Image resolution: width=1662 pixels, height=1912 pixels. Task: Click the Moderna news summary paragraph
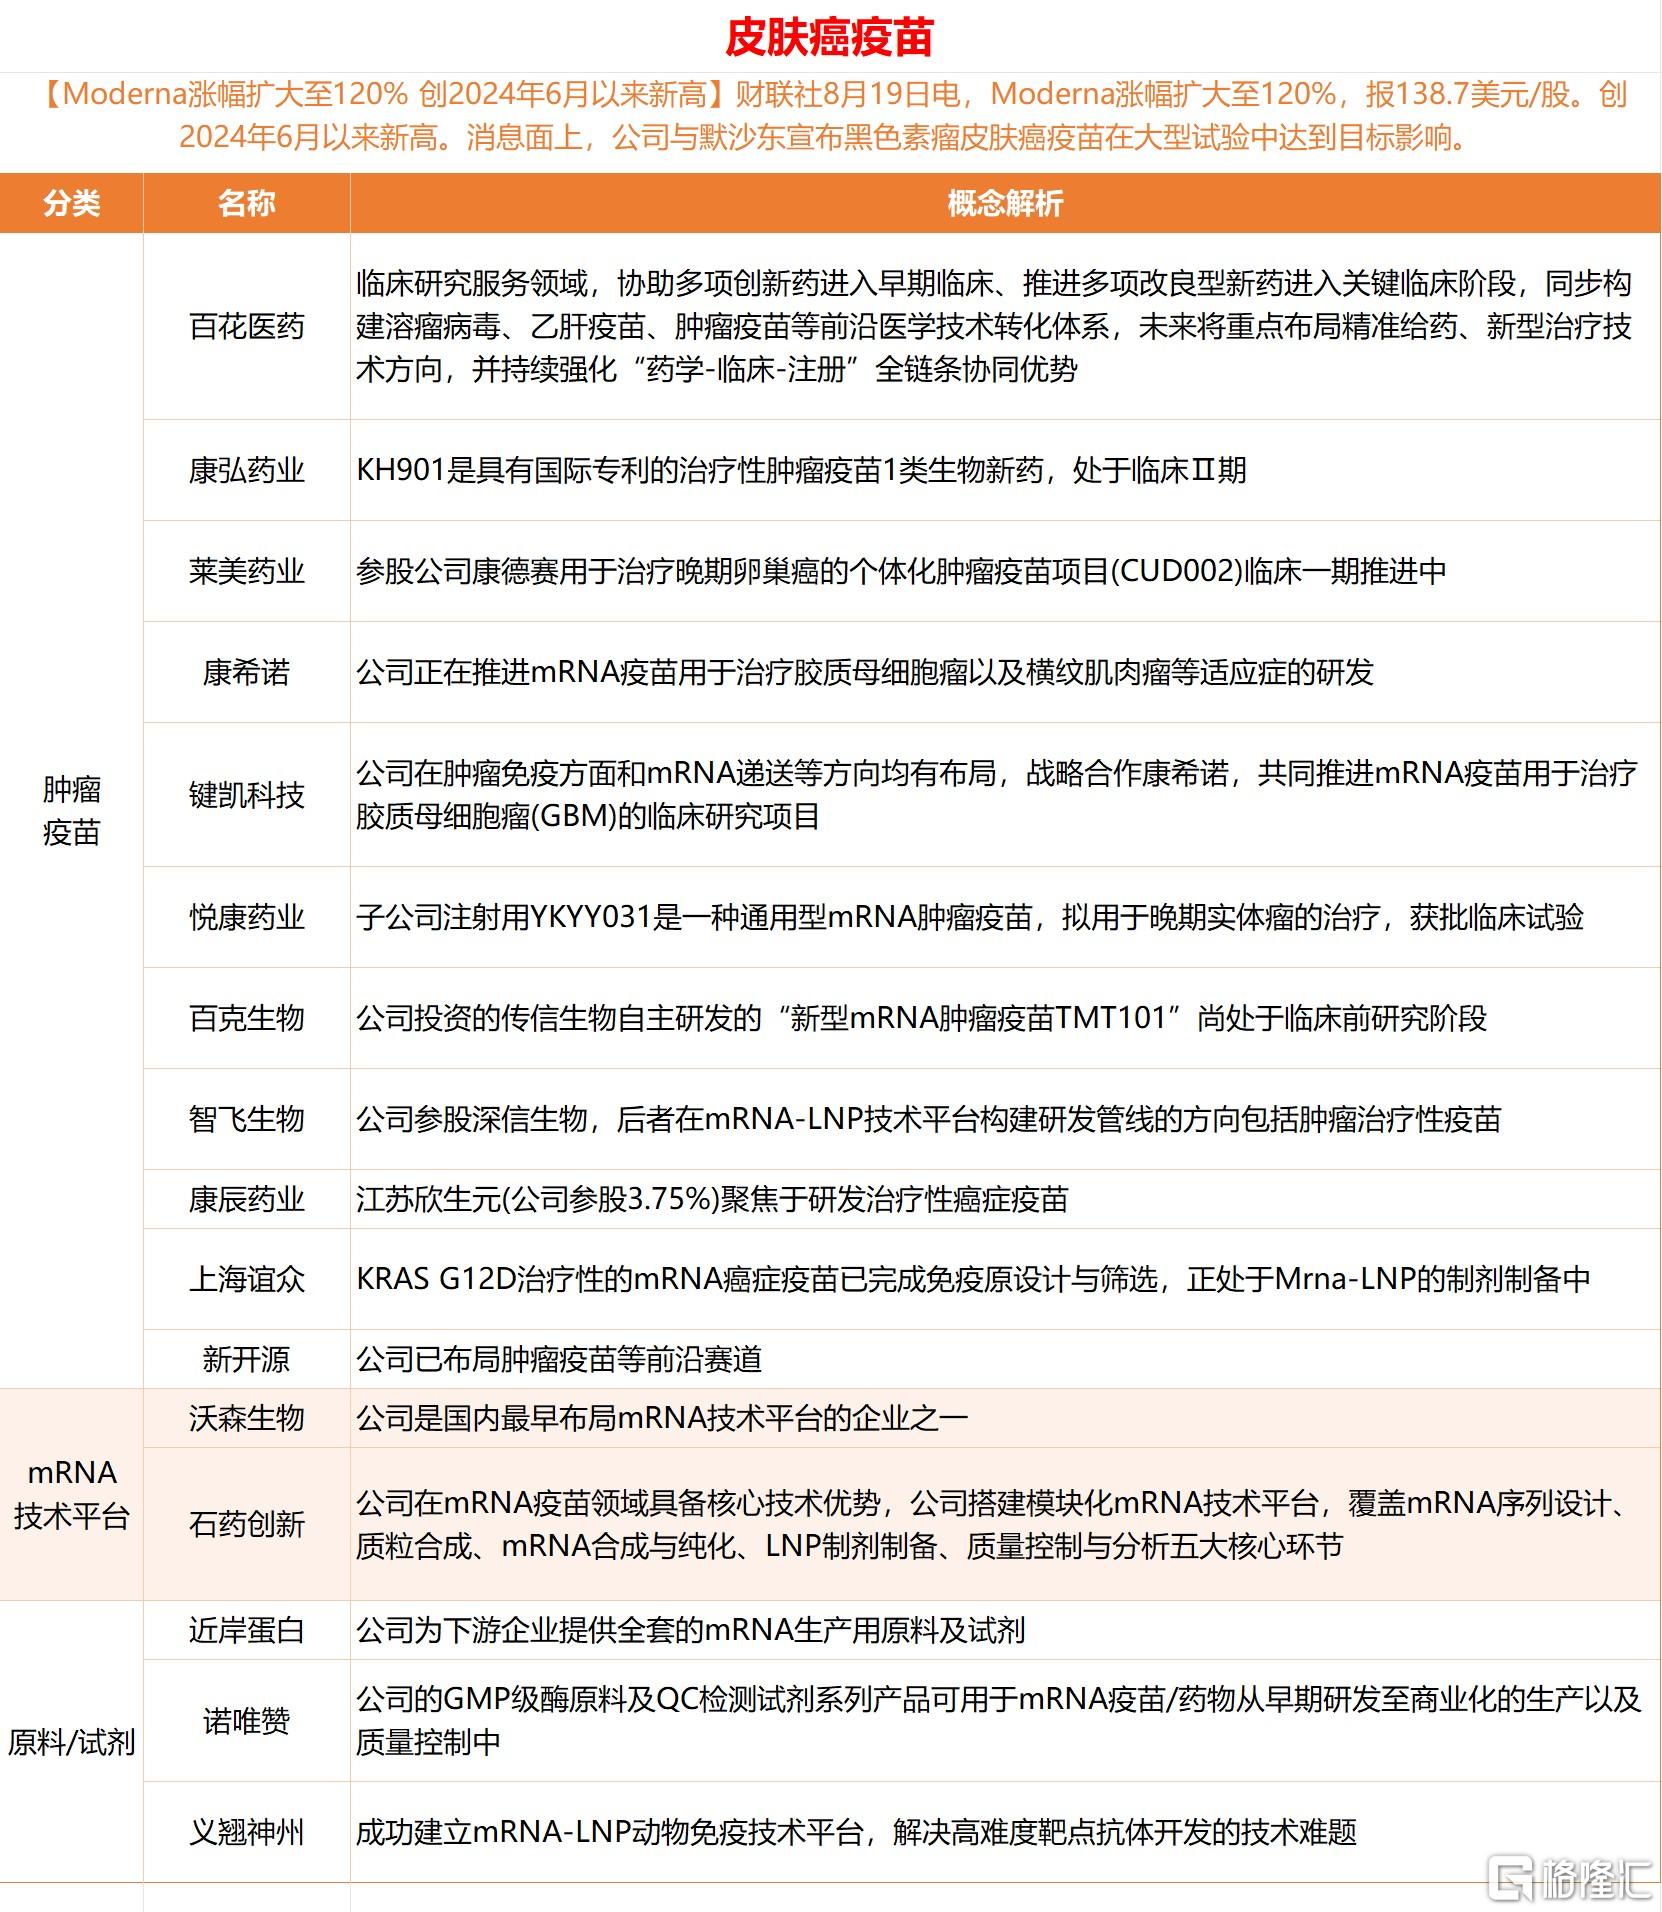pyautogui.click(x=831, y=116)
